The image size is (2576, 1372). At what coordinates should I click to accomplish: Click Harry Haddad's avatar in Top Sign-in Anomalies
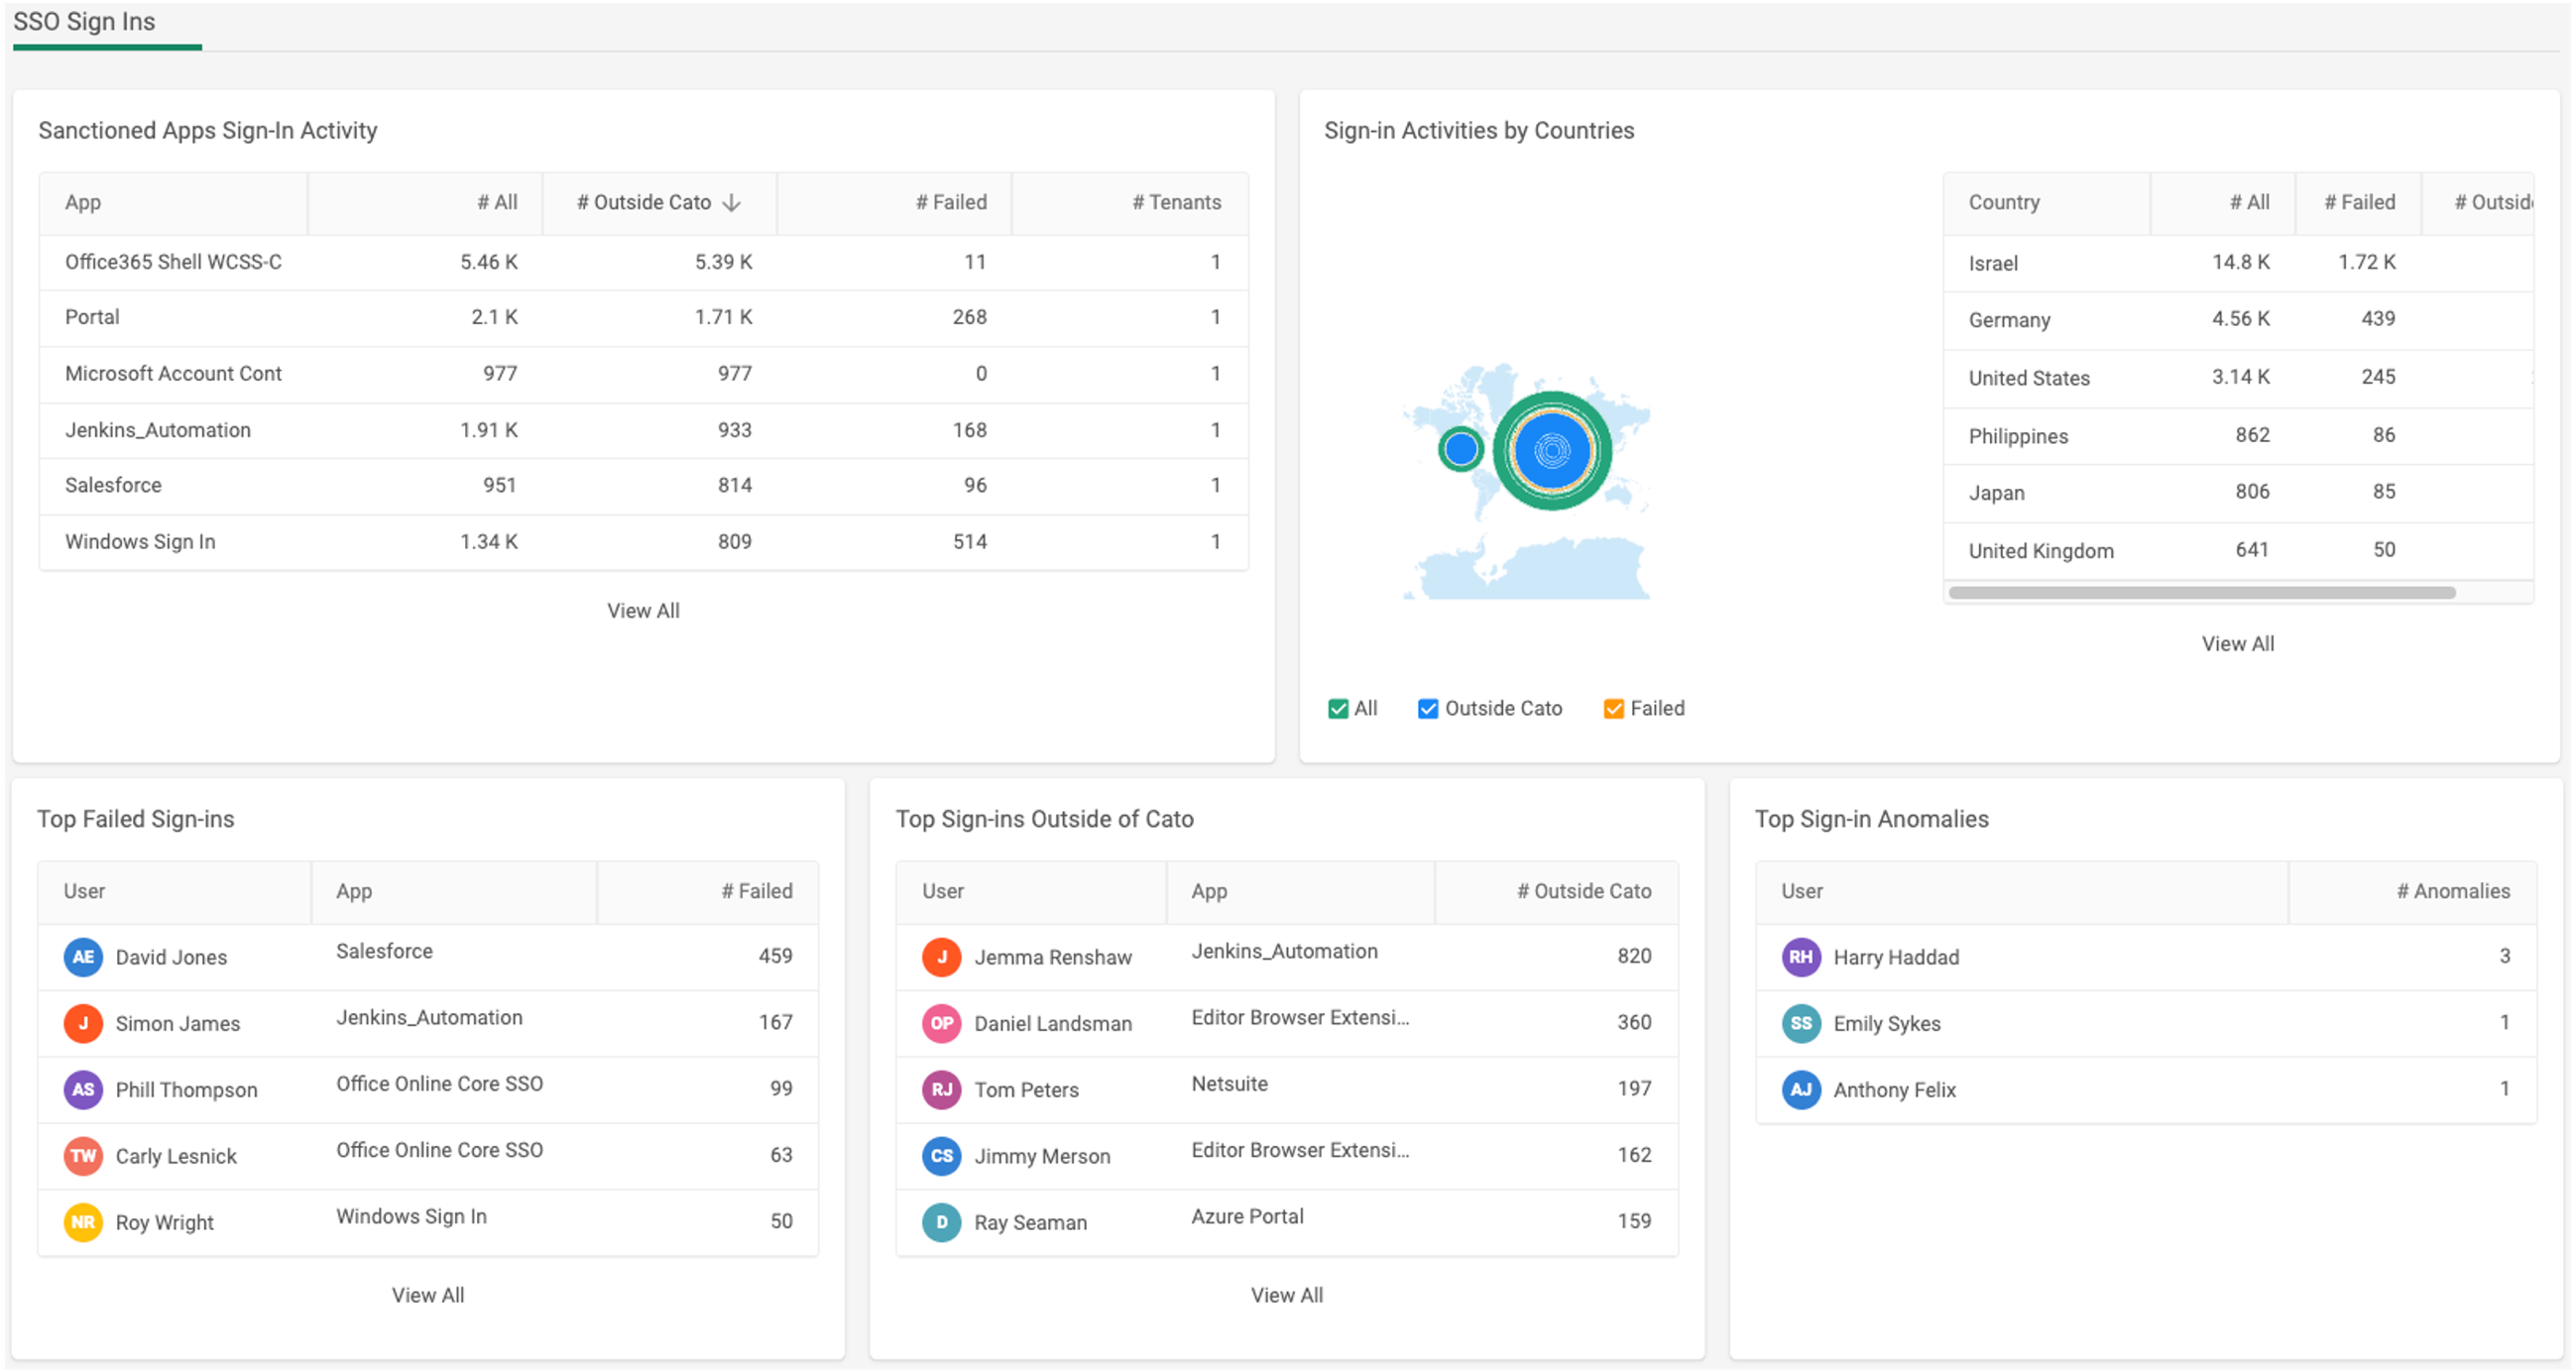click(1801, 957)
